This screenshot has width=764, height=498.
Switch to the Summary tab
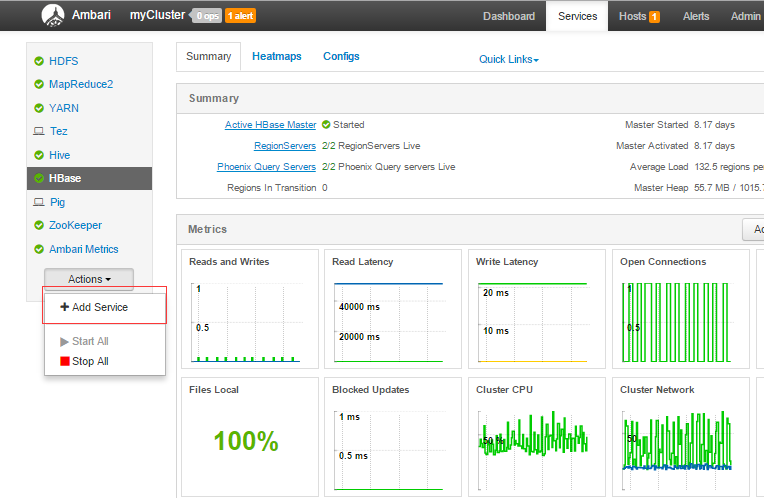(x=209, y=57)
